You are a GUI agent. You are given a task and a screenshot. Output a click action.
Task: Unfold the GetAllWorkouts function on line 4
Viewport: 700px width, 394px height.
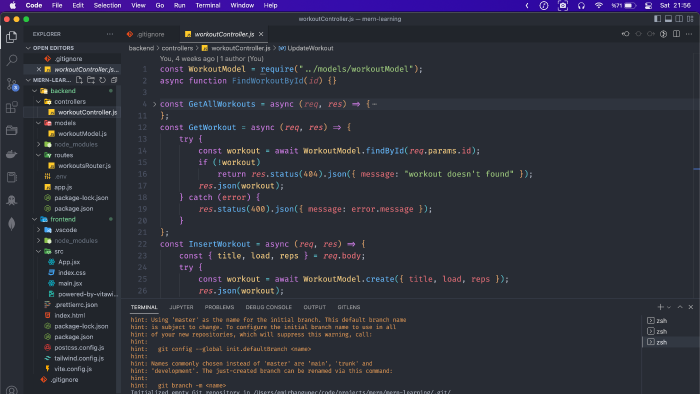tap(154, 104)
